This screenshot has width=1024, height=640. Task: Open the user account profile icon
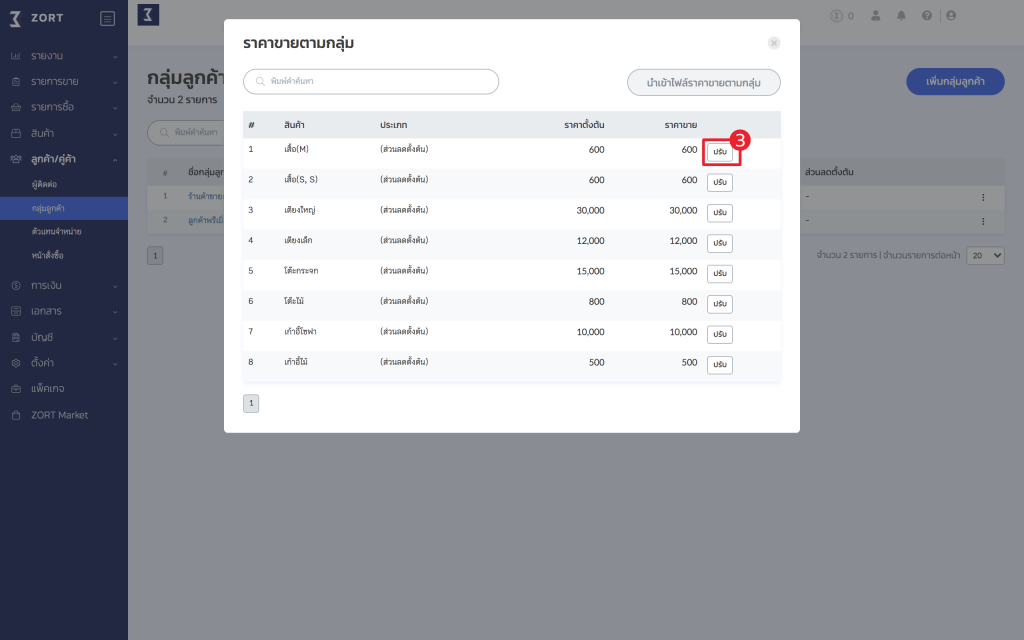click(x=951, y=16)
